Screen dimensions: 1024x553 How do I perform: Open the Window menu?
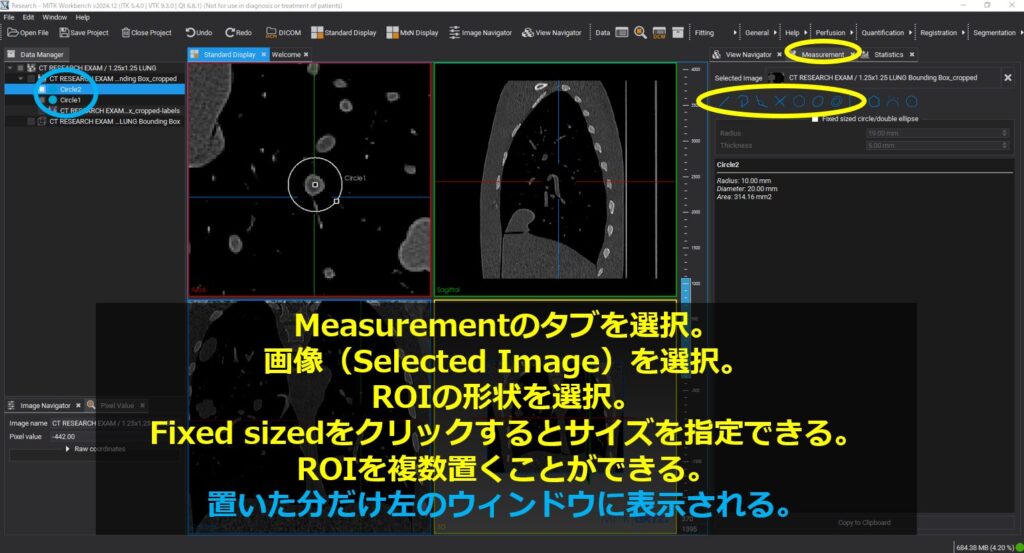tap(54, 17)
